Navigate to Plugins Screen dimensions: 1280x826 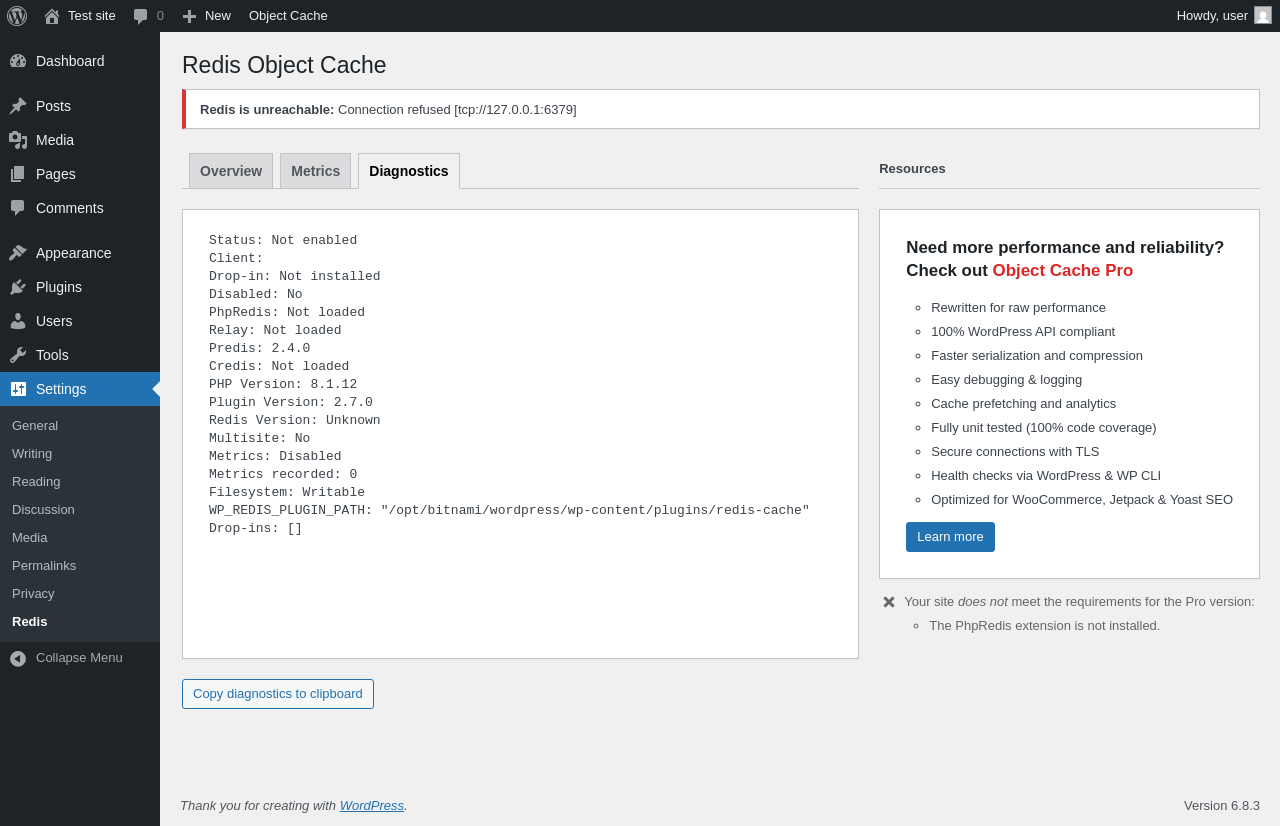click(x=80, y=287)
